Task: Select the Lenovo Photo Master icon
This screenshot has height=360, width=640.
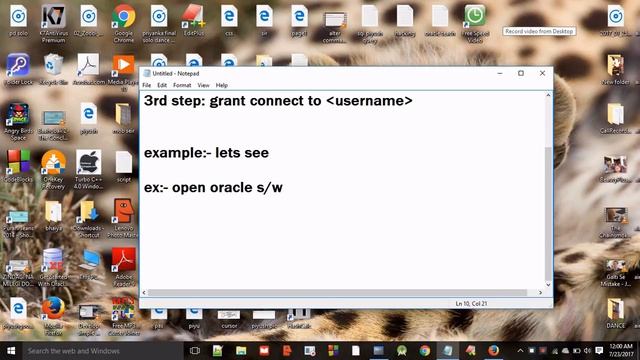Action: (124, 218)
